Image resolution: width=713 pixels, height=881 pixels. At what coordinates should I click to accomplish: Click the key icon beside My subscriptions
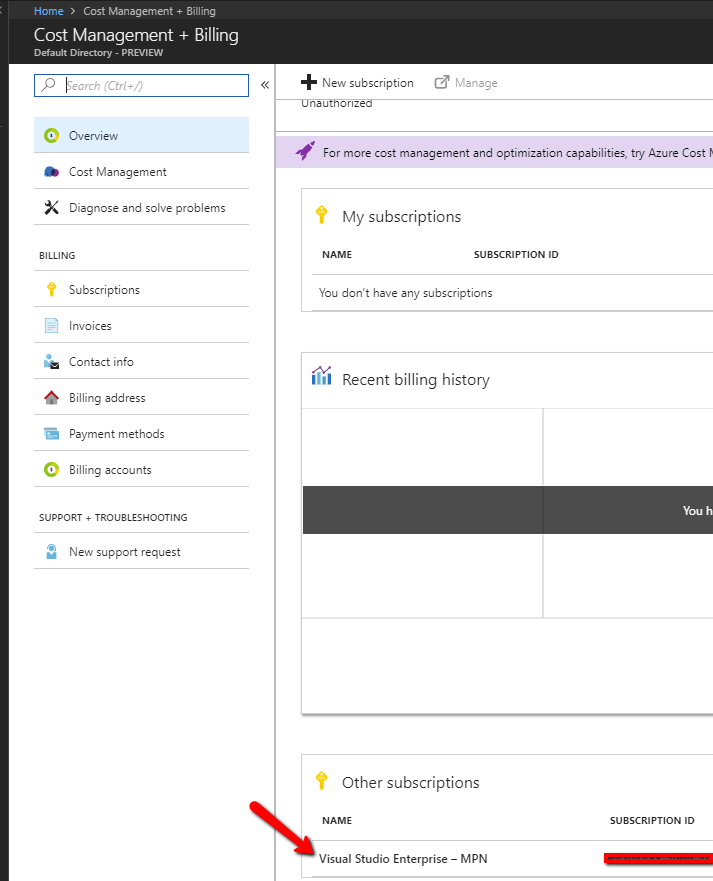321,215
